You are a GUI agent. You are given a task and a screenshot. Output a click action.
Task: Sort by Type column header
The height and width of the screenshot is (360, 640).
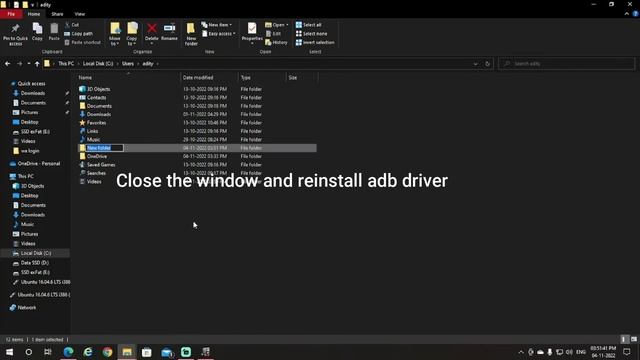point(262,78)
